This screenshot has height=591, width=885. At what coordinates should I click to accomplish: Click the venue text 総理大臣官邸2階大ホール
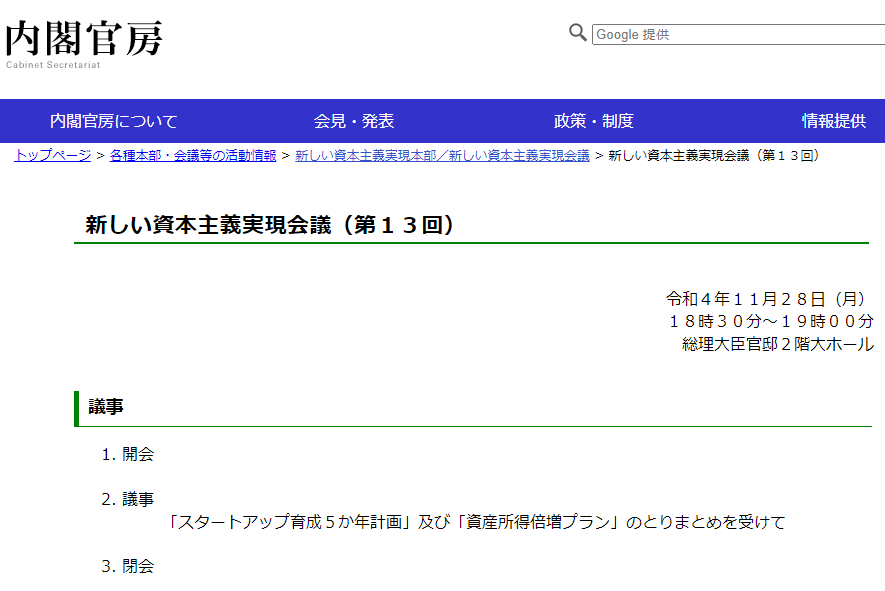tap(778, 344)
